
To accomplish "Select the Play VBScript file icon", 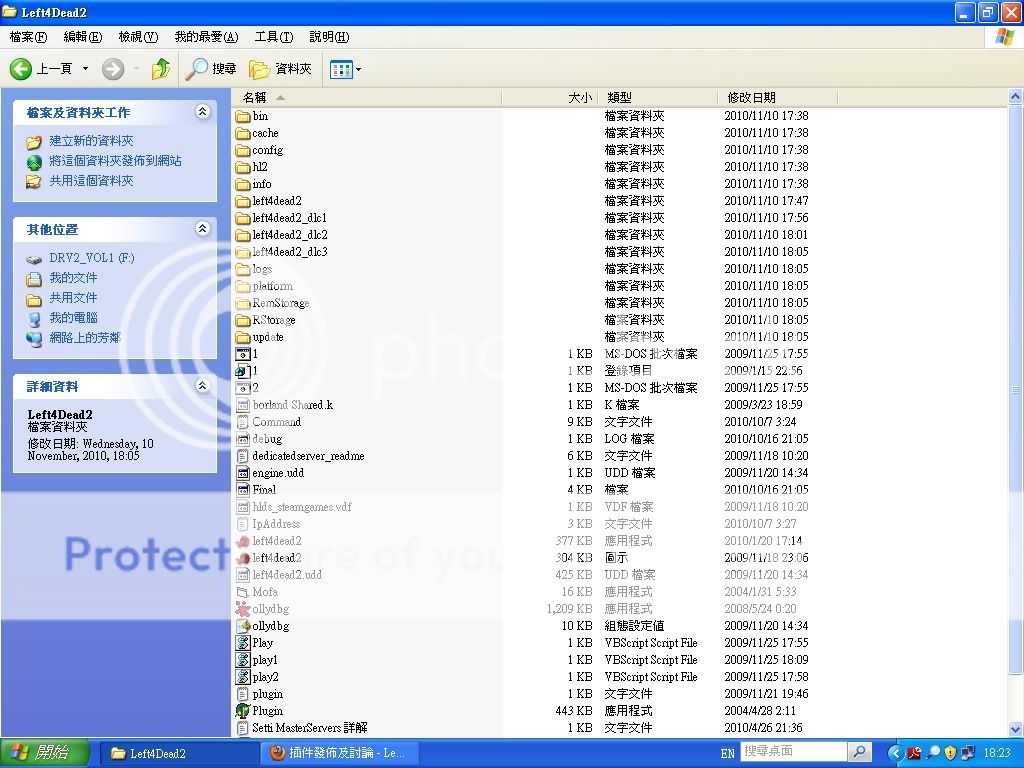I will click(243, 643).
